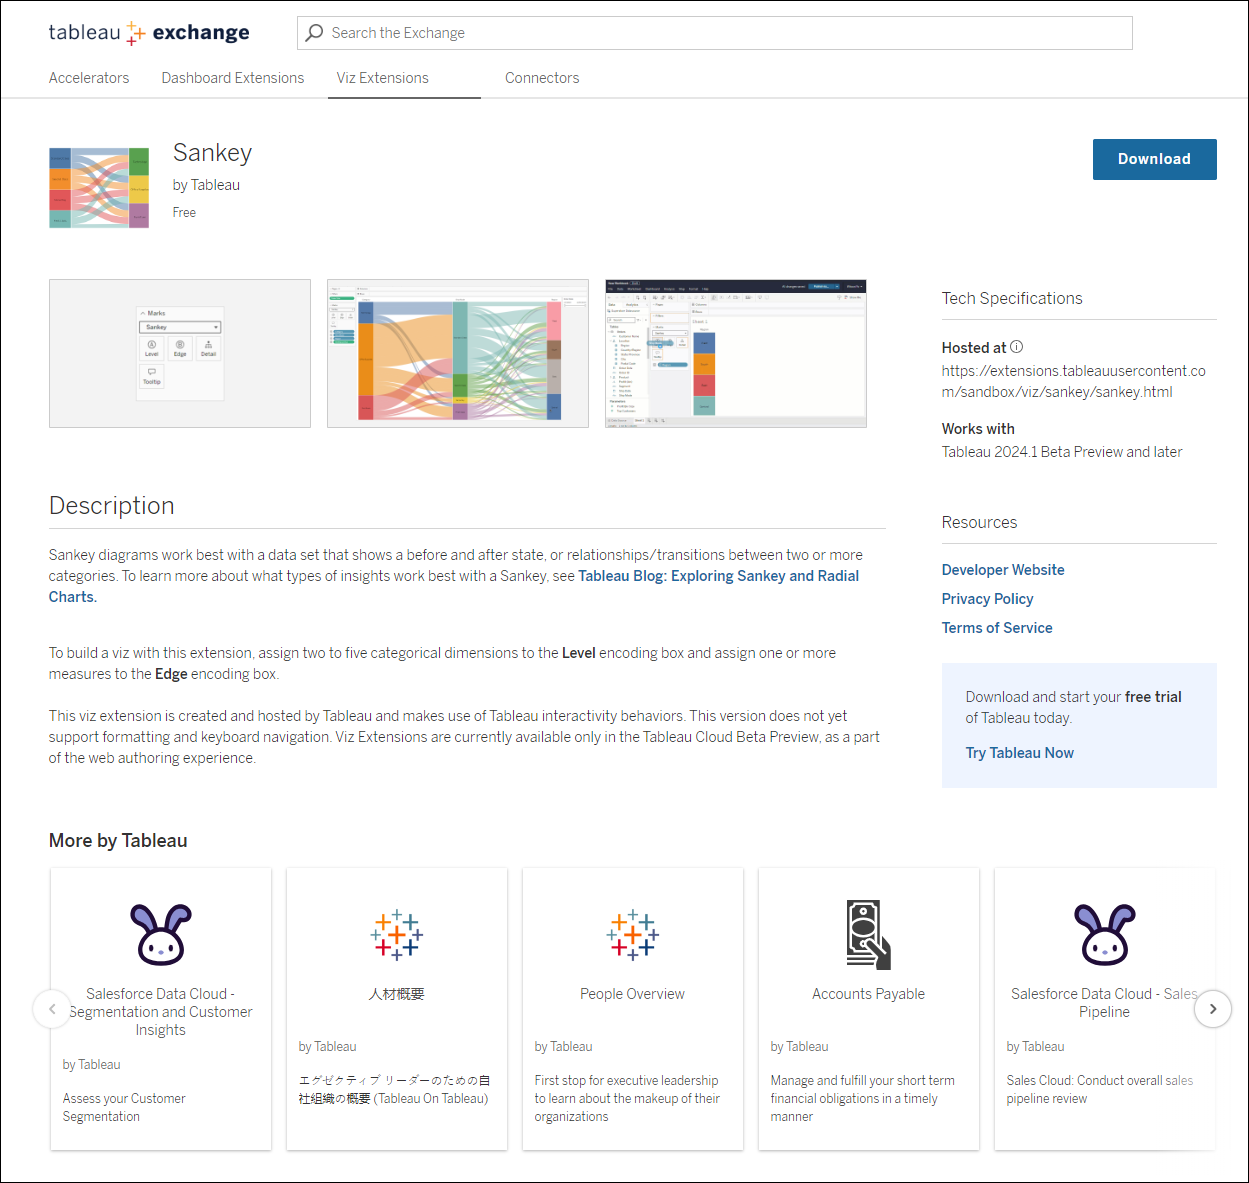Open the multi-level Sankey diagram screenshot thumbnail
Image resolution: width=1249 pixels, height=1183 pixels.
(458, 354)
